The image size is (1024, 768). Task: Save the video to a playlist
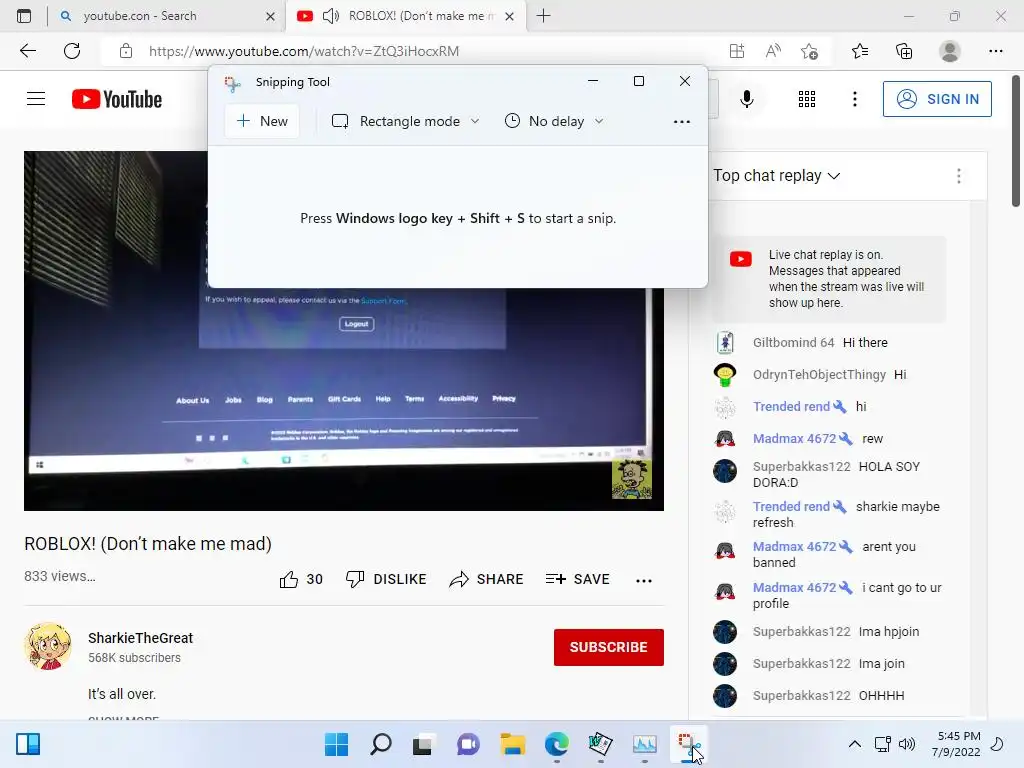pyautogui.click(x=578, y=579)
